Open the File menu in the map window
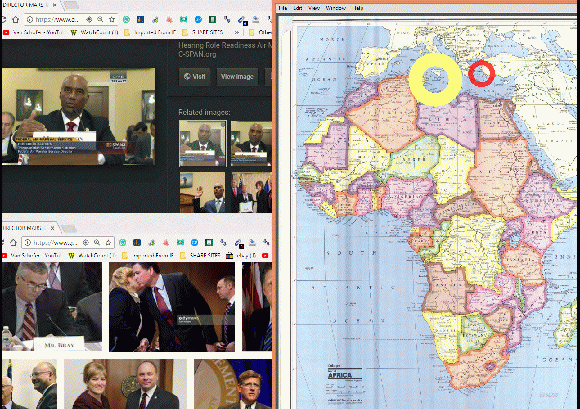580x409 pixels. (x=283, y=8)
